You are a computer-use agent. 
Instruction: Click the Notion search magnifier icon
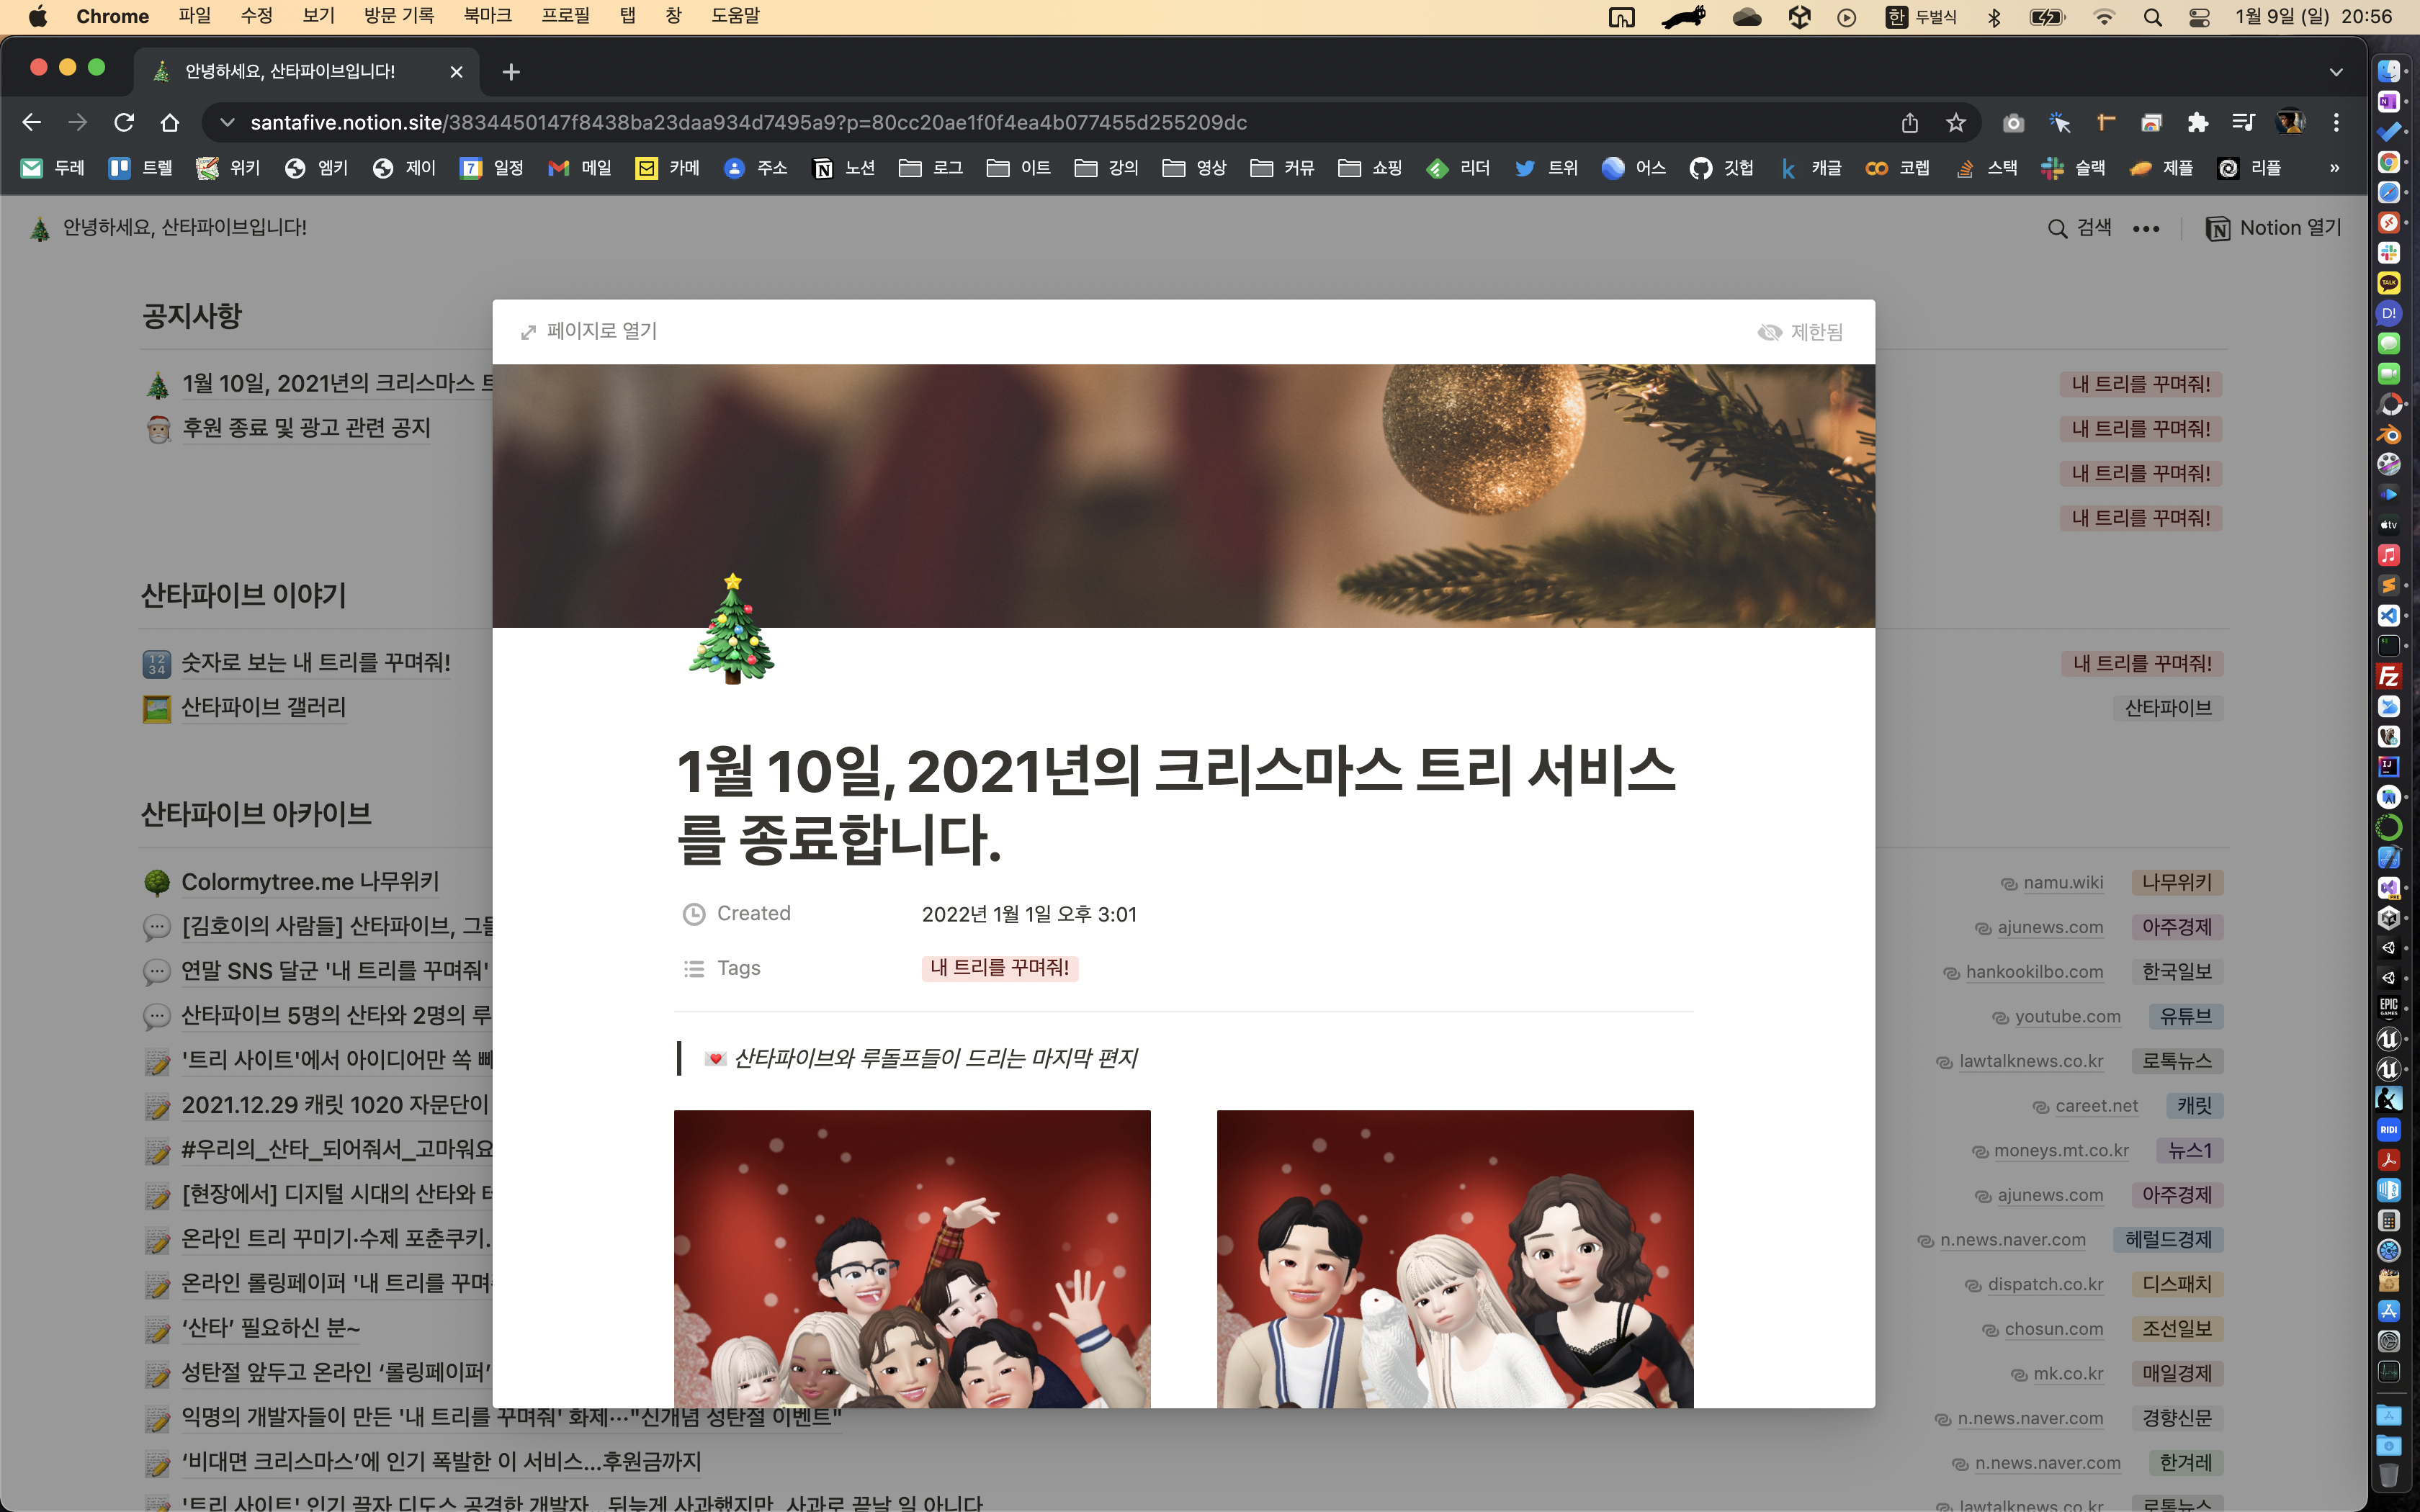coord(2057,229)
